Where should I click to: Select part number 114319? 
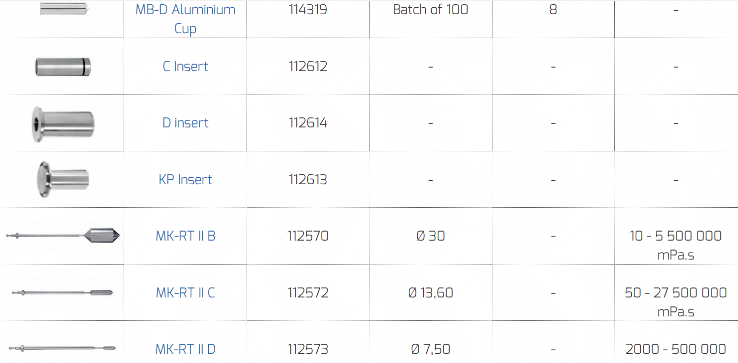pos(308,9)
